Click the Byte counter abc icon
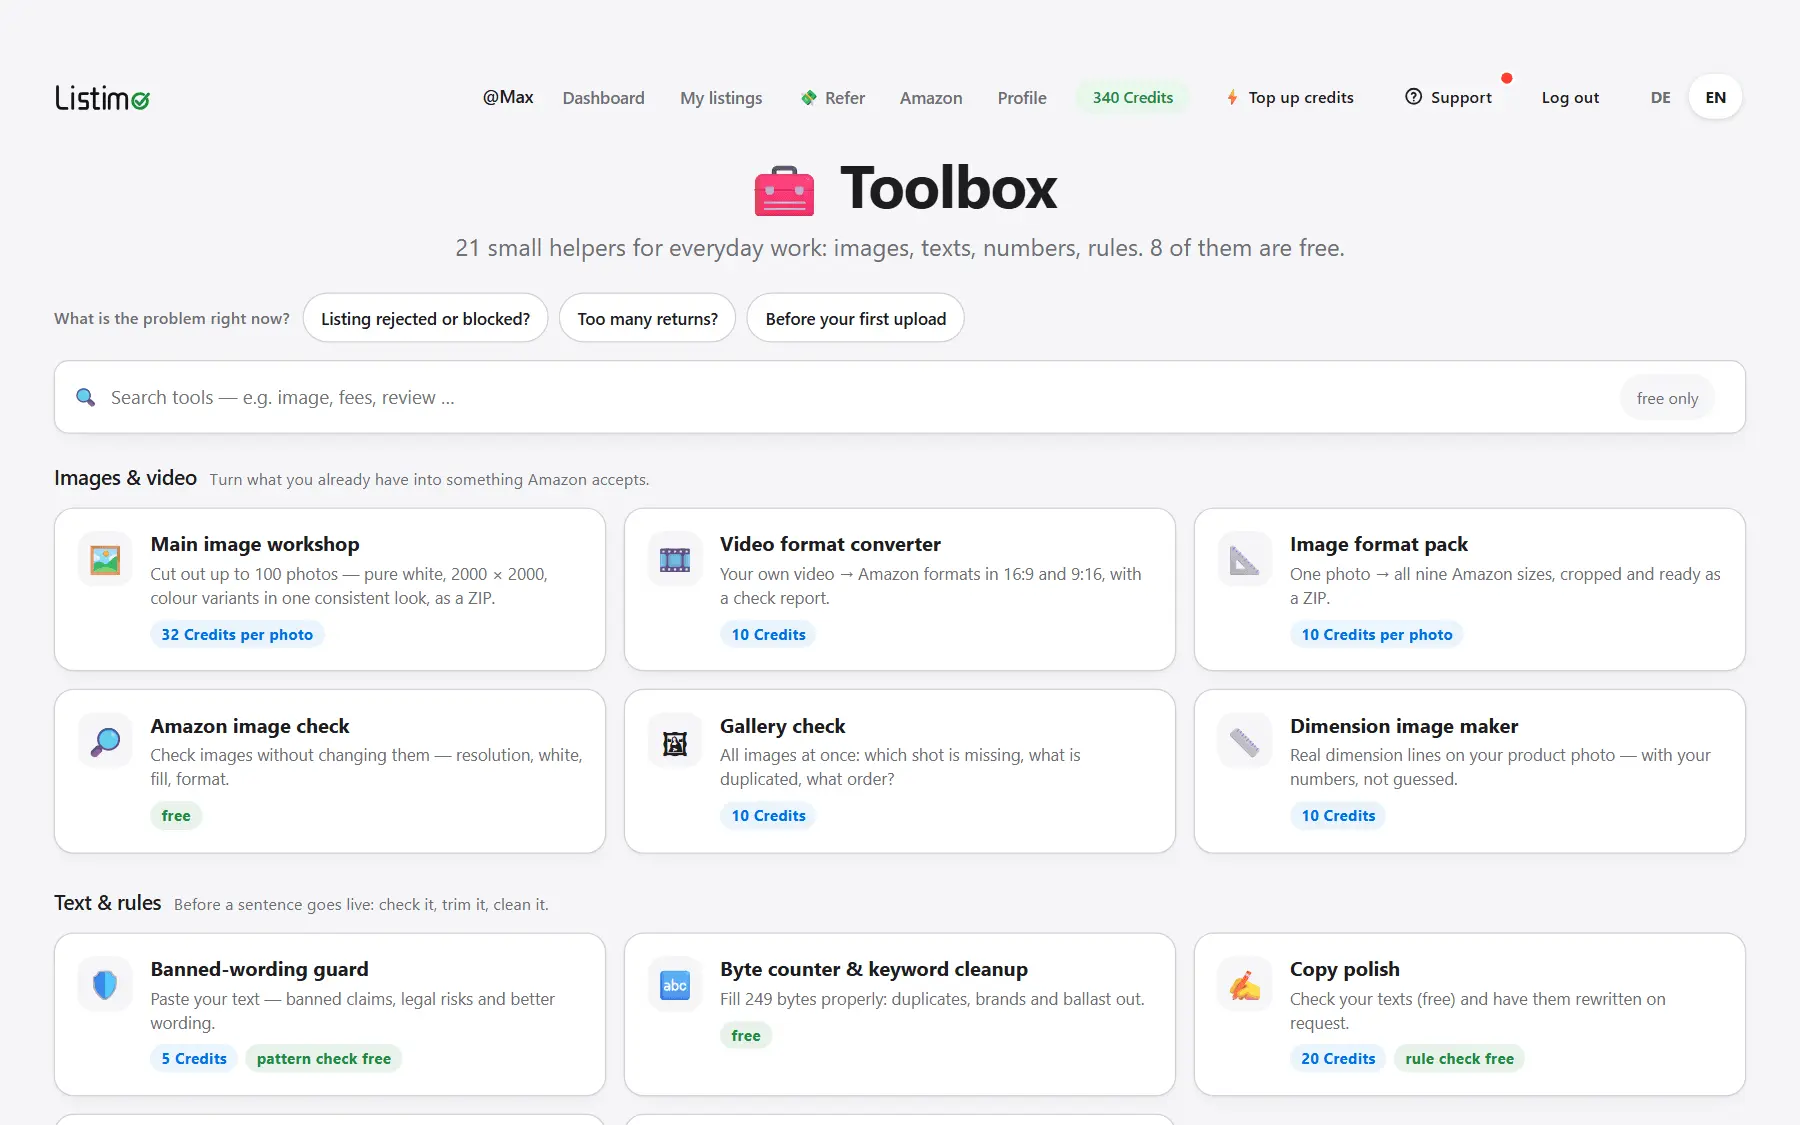 [675, 985]
